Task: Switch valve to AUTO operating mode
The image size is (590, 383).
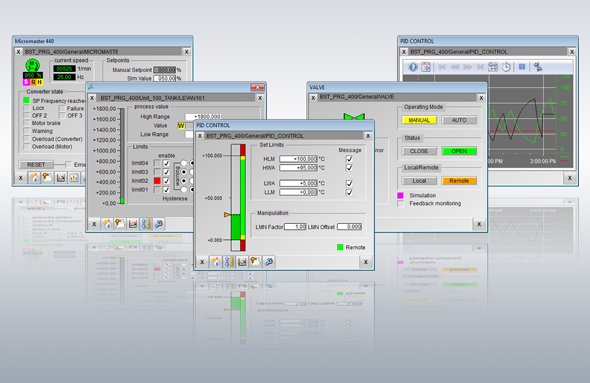Action: click(459, 120)
